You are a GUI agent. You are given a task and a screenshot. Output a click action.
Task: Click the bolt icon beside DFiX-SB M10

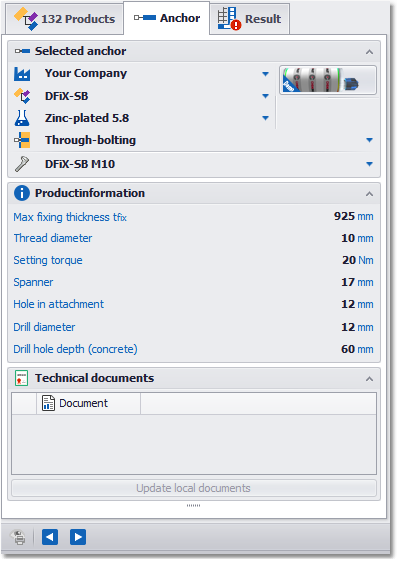pos(22,164)
